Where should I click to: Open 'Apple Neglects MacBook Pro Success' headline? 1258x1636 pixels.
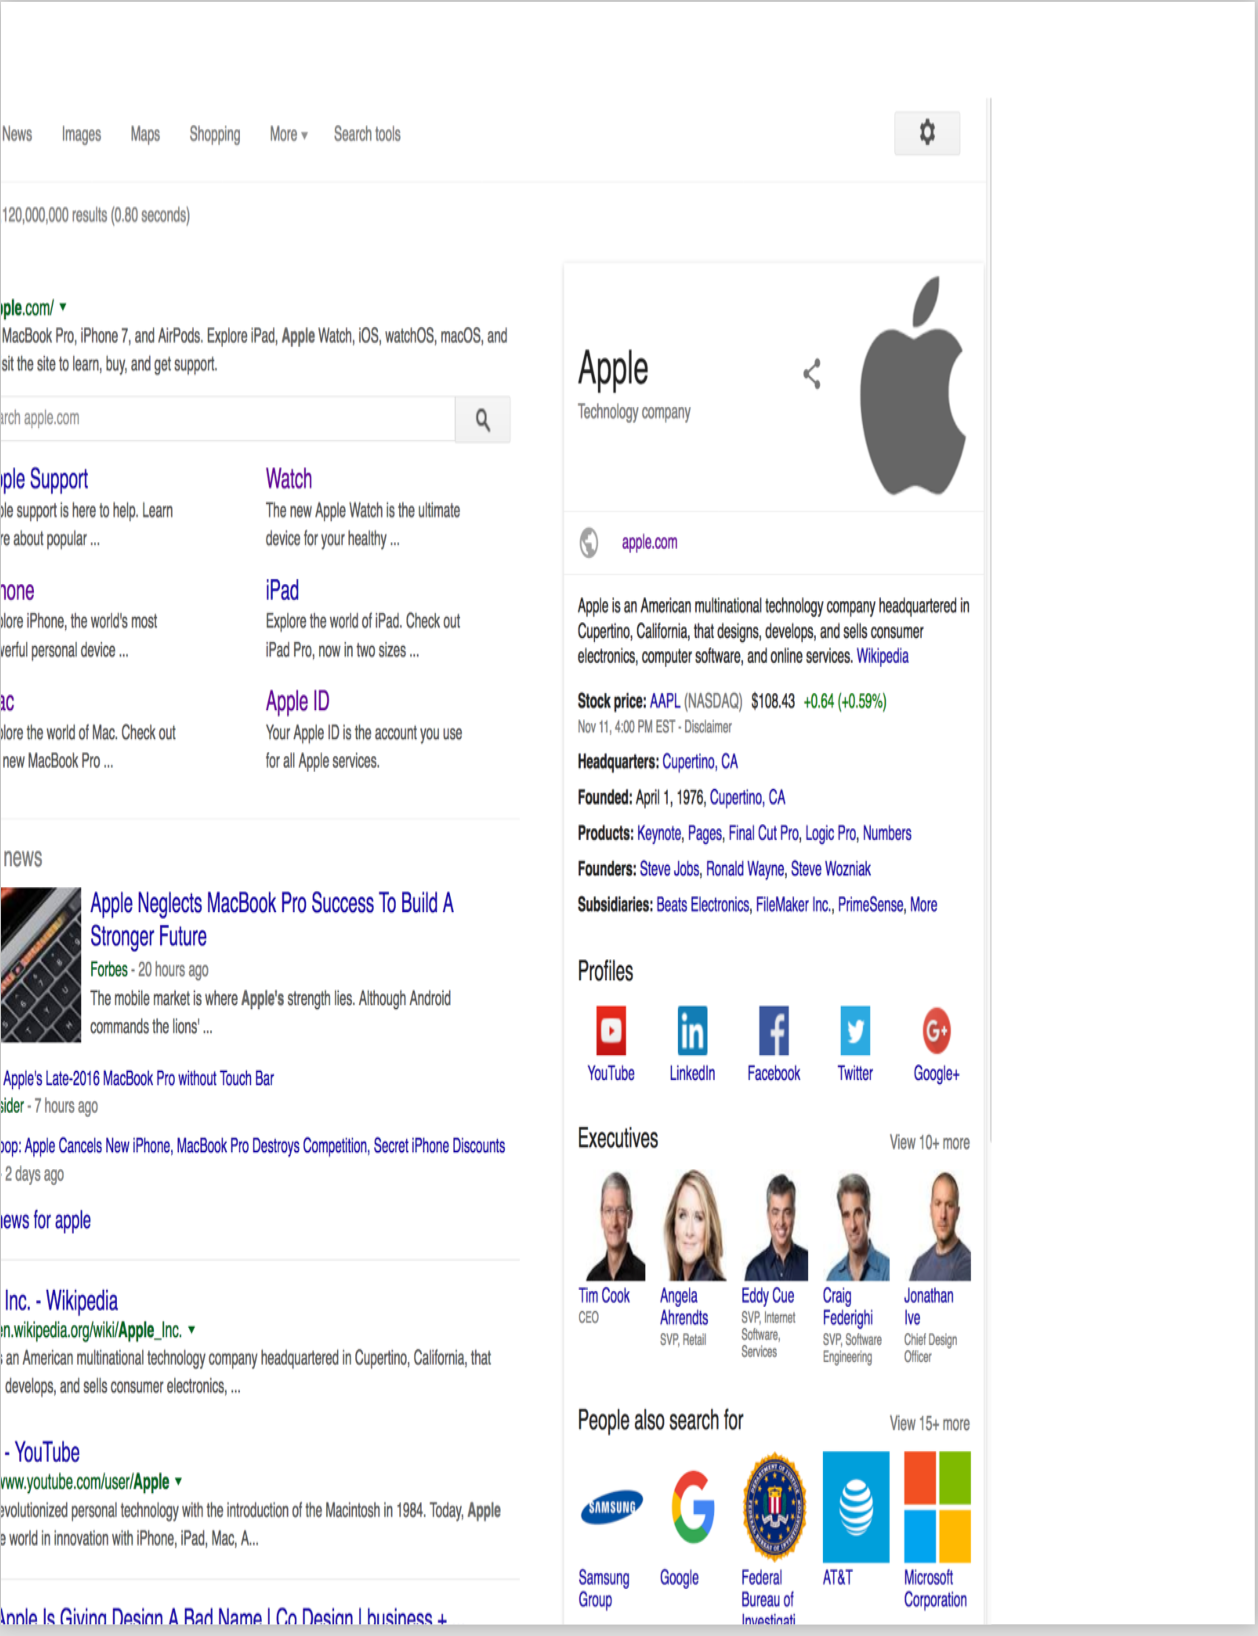tap(271, 919)
